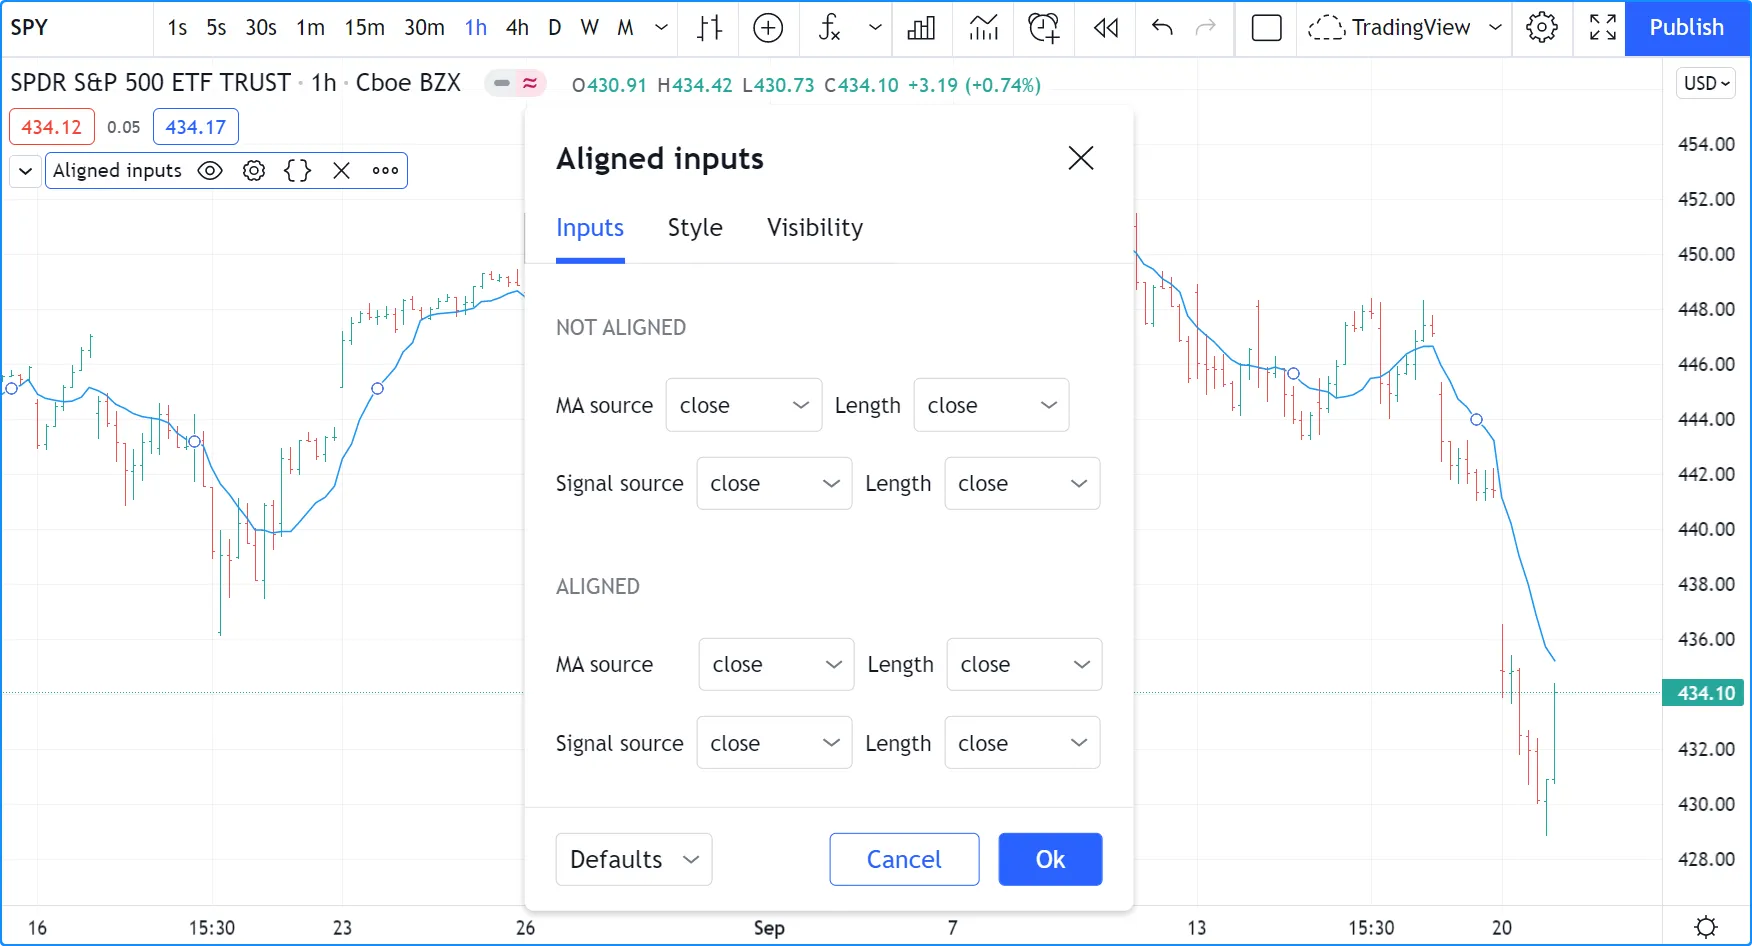
Task: Switch to the Style tab
Action: click(x=695, y=228)
